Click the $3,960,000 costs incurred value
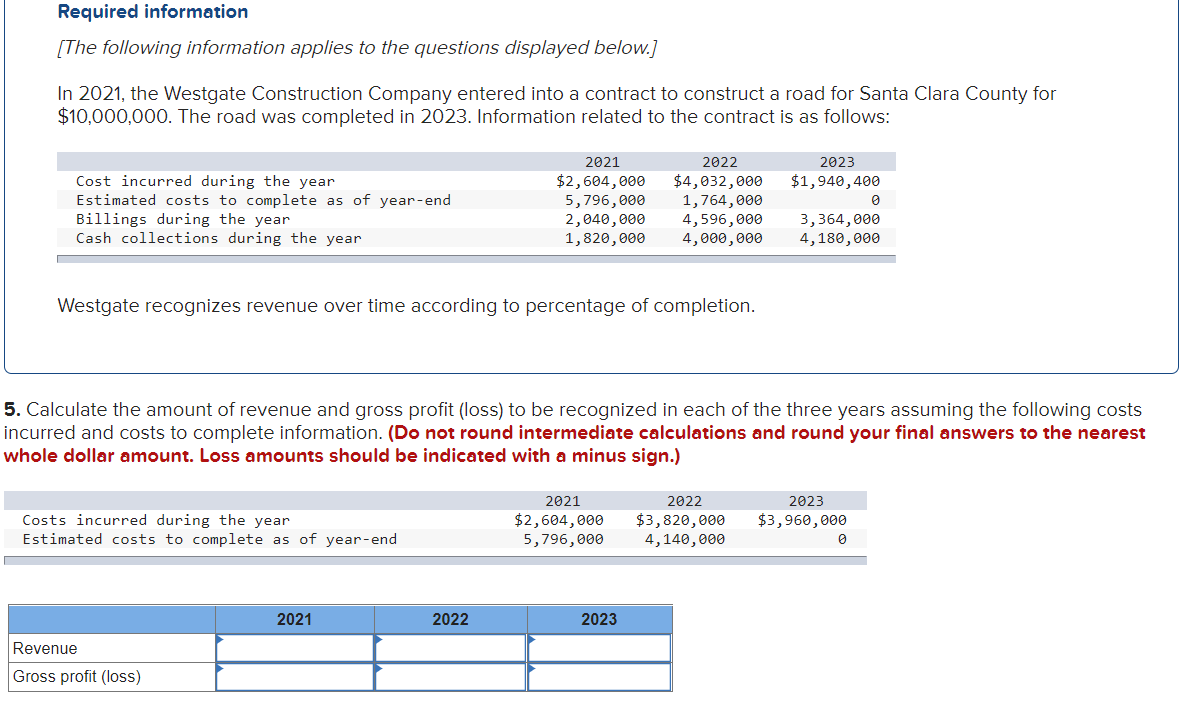1201x704 pixels. coord(802,520)
